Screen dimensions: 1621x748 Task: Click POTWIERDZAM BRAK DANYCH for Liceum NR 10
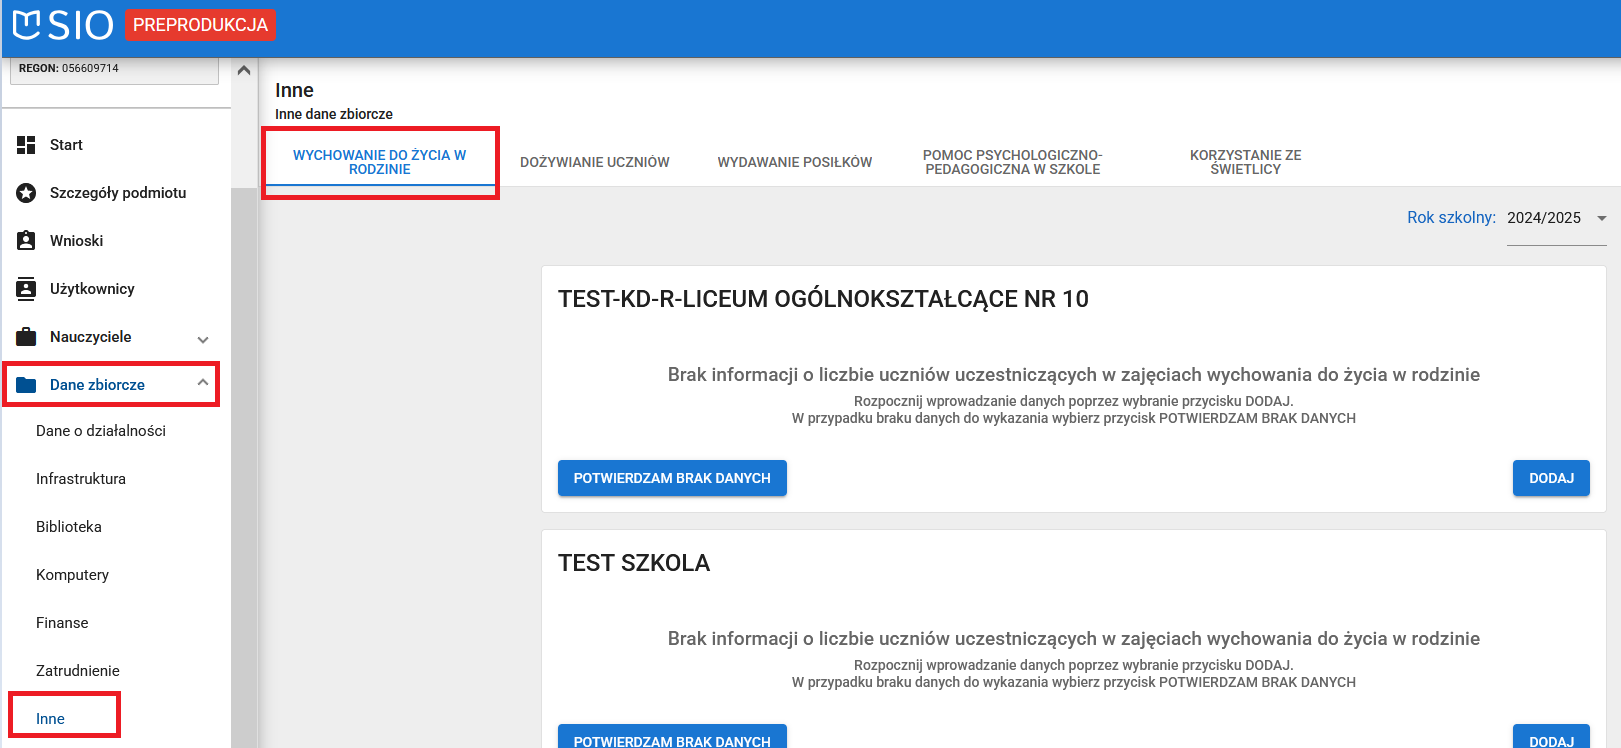point(672,478)
